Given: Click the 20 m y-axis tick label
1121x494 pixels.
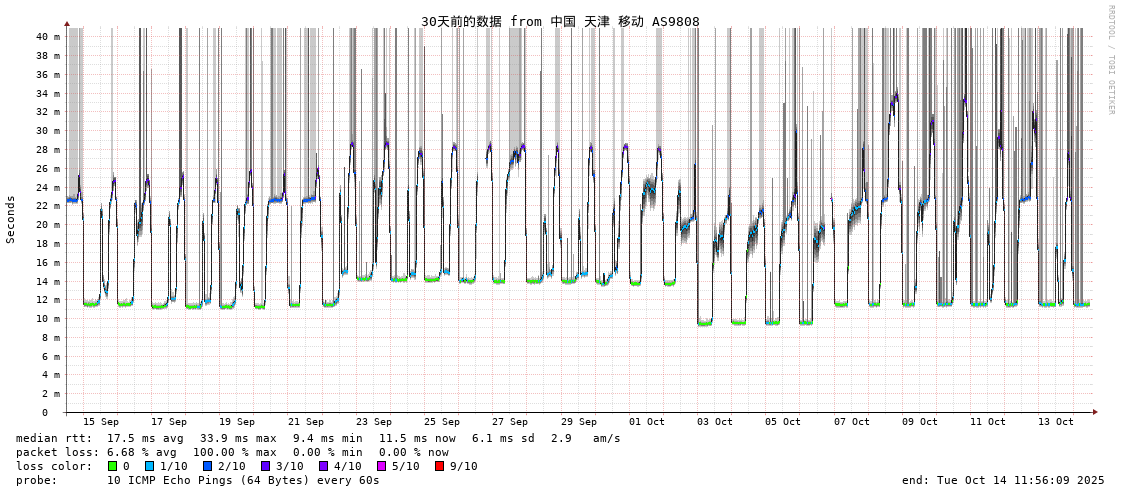Looking at the screenshot, I should 48,225.
